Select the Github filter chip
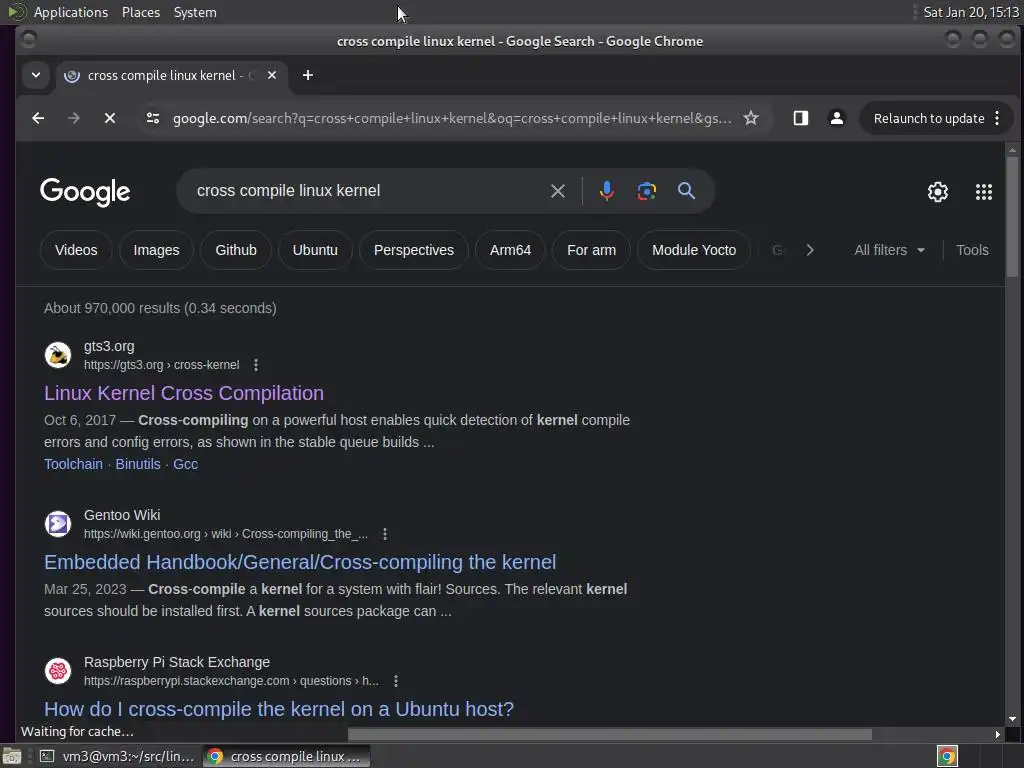Screen dimensions: 1024x768 (236, 250)
